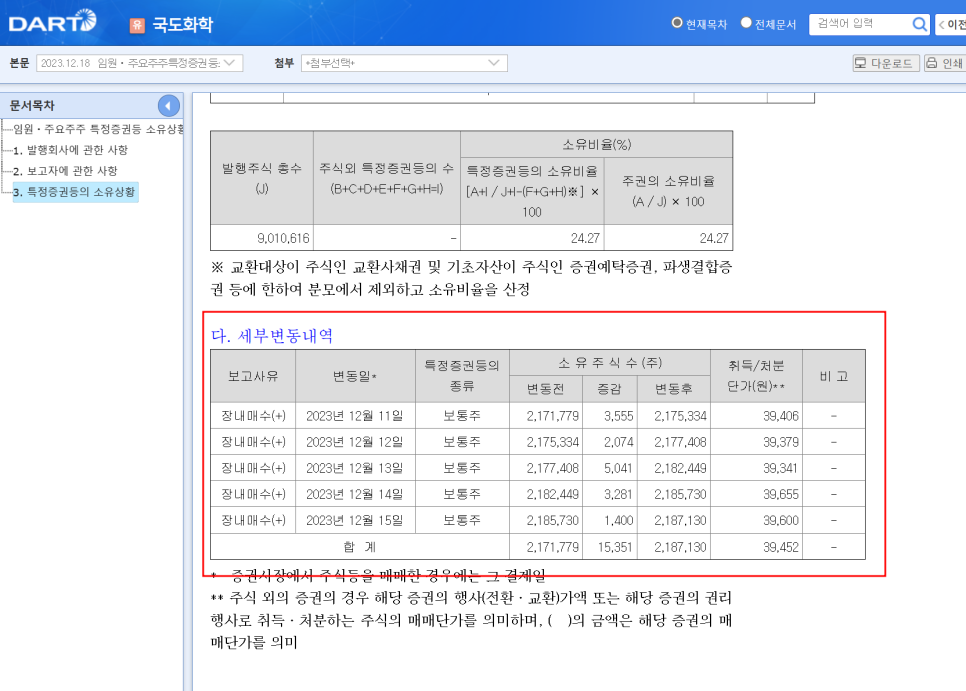Click the 39,341 unit price cell
966x691 pixels.
756,468
